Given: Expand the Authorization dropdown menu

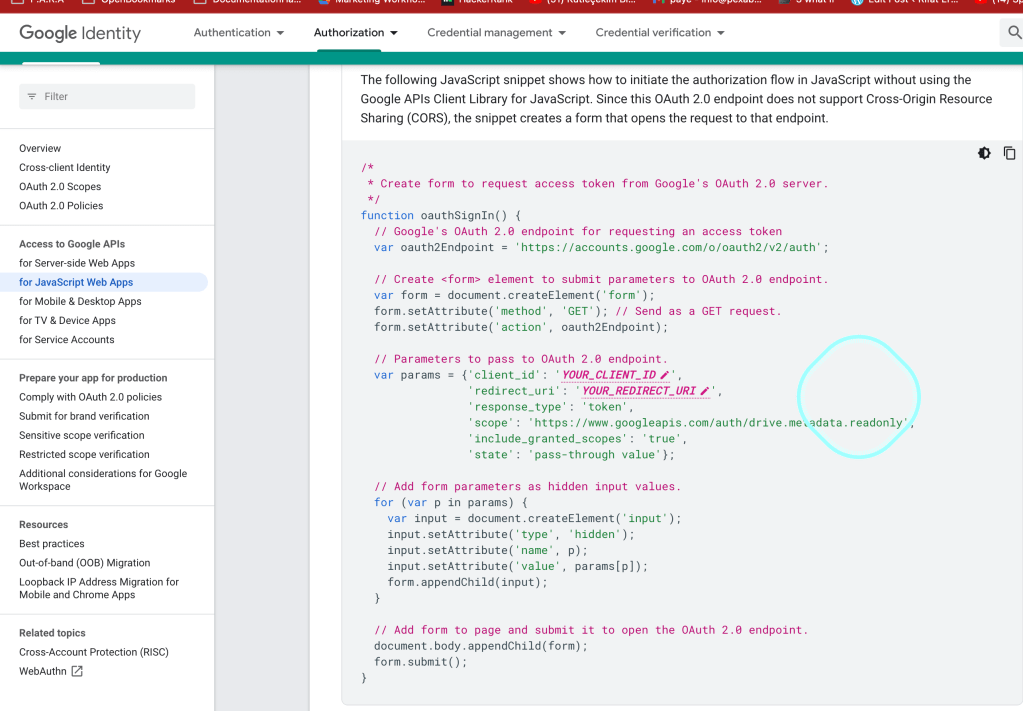Looking at the screenshot, I should click(356, 33).
